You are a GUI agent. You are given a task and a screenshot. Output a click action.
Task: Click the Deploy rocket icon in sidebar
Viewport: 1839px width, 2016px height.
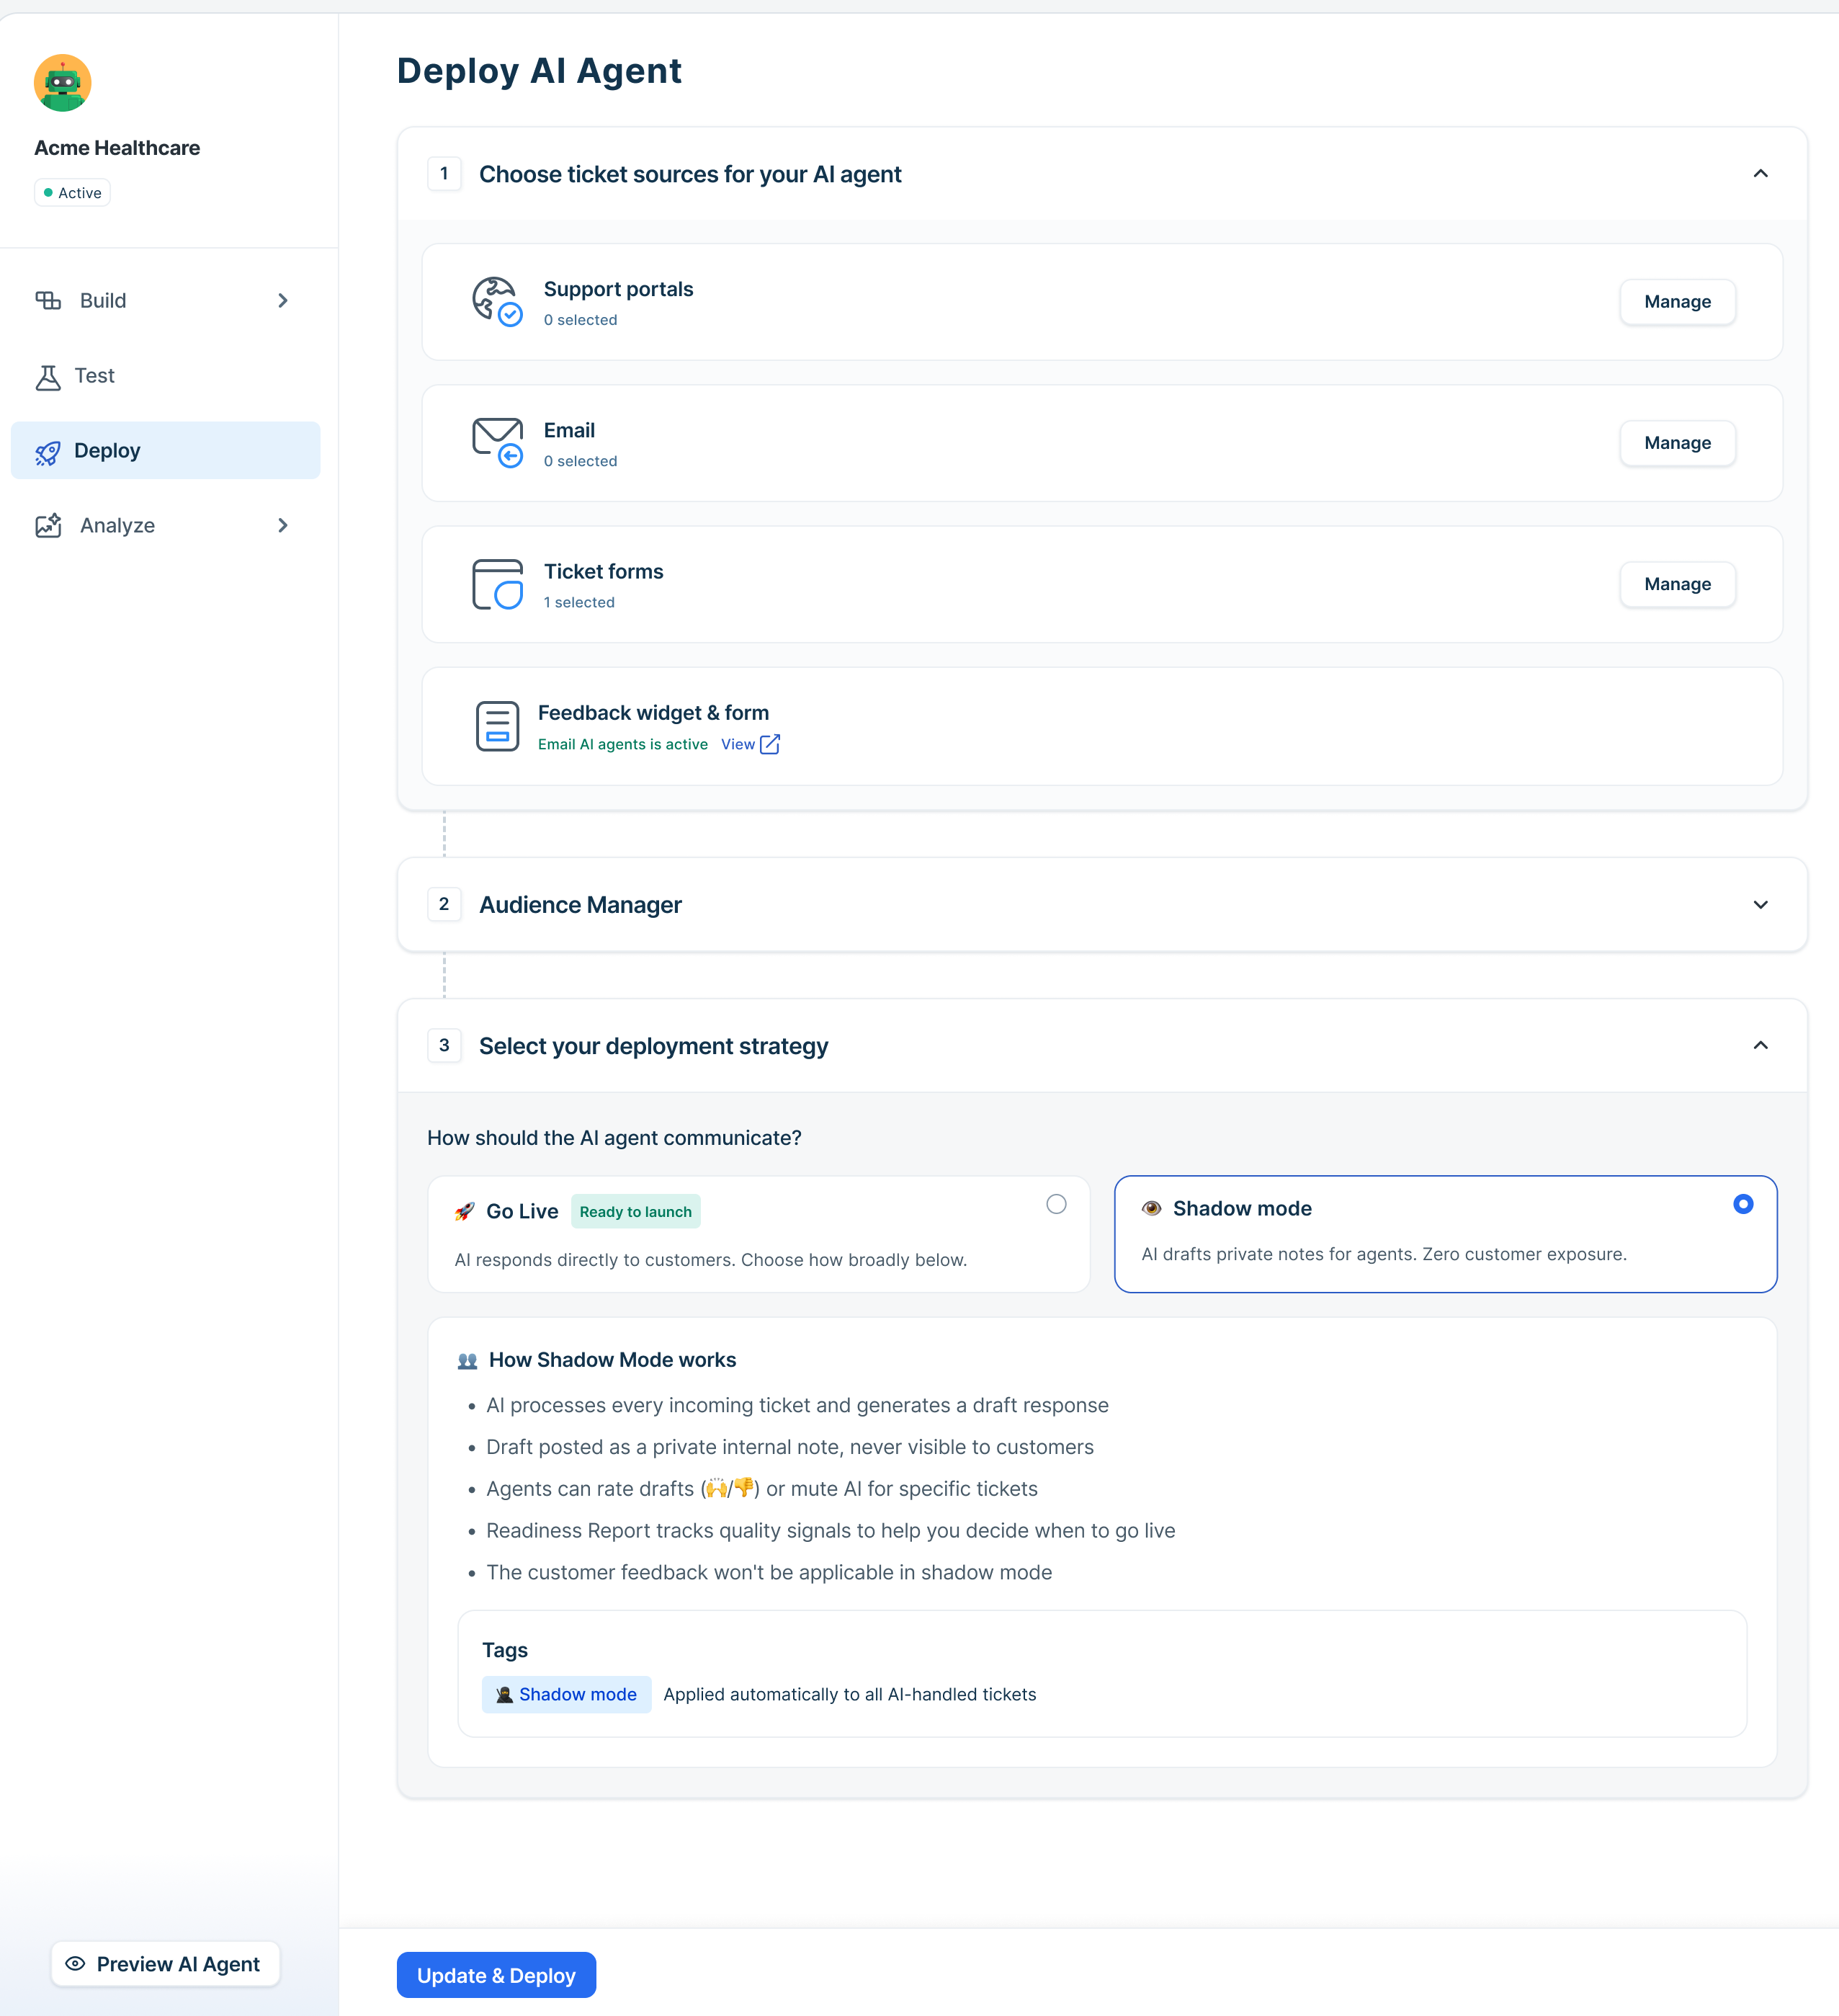(48, 452)
